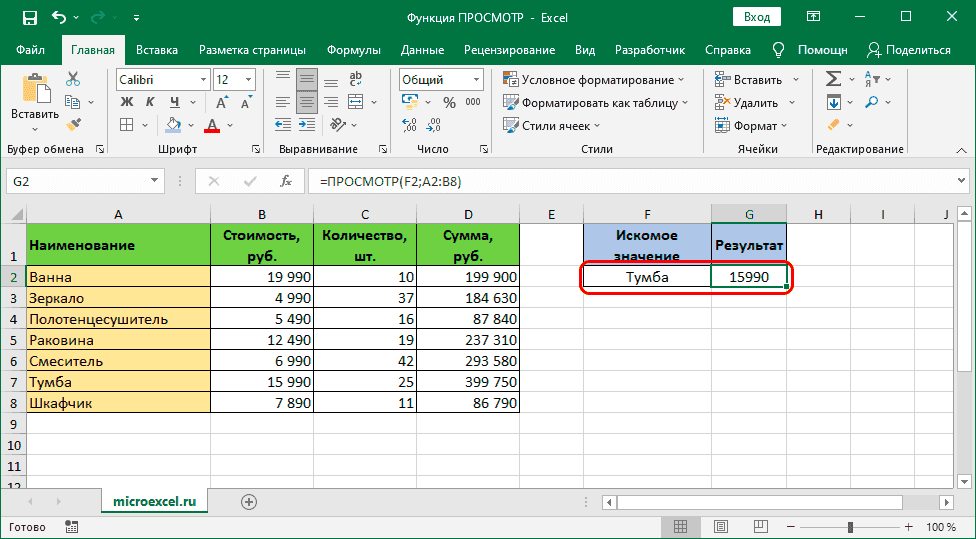Screen dimensions: 976x539
Task: Toggle italic formatting (К)
Action: click(x=151, y=102)
